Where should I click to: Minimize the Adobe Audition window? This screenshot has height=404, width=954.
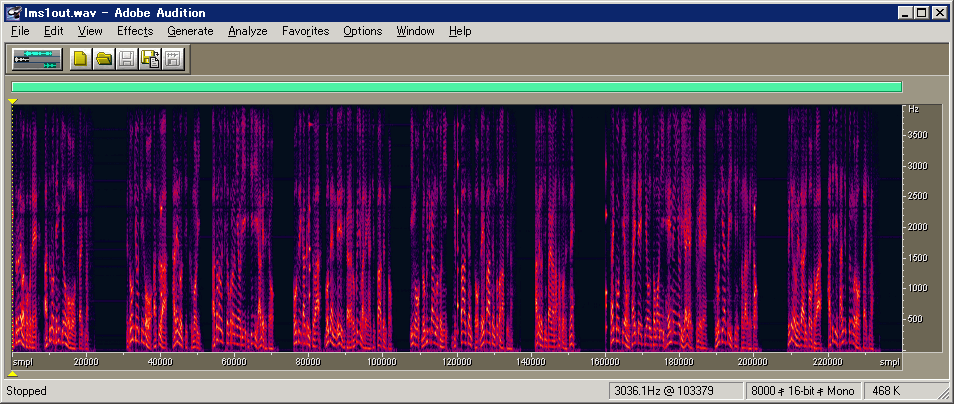[906, 12]
